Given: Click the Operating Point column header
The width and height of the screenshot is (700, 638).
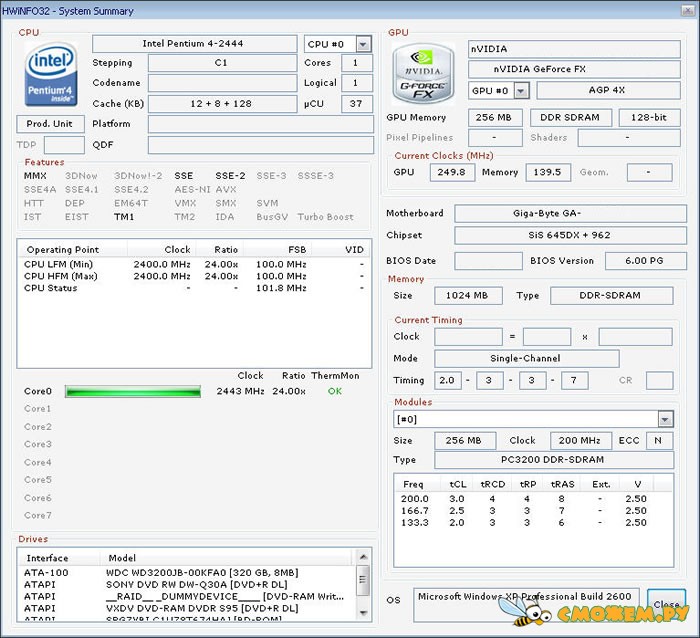Looking at the screenshot, I should [73, 250].
